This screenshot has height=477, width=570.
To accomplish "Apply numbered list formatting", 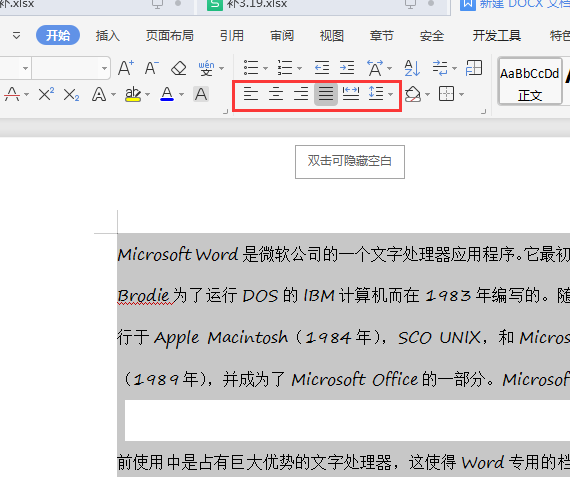I will [285, 68].
